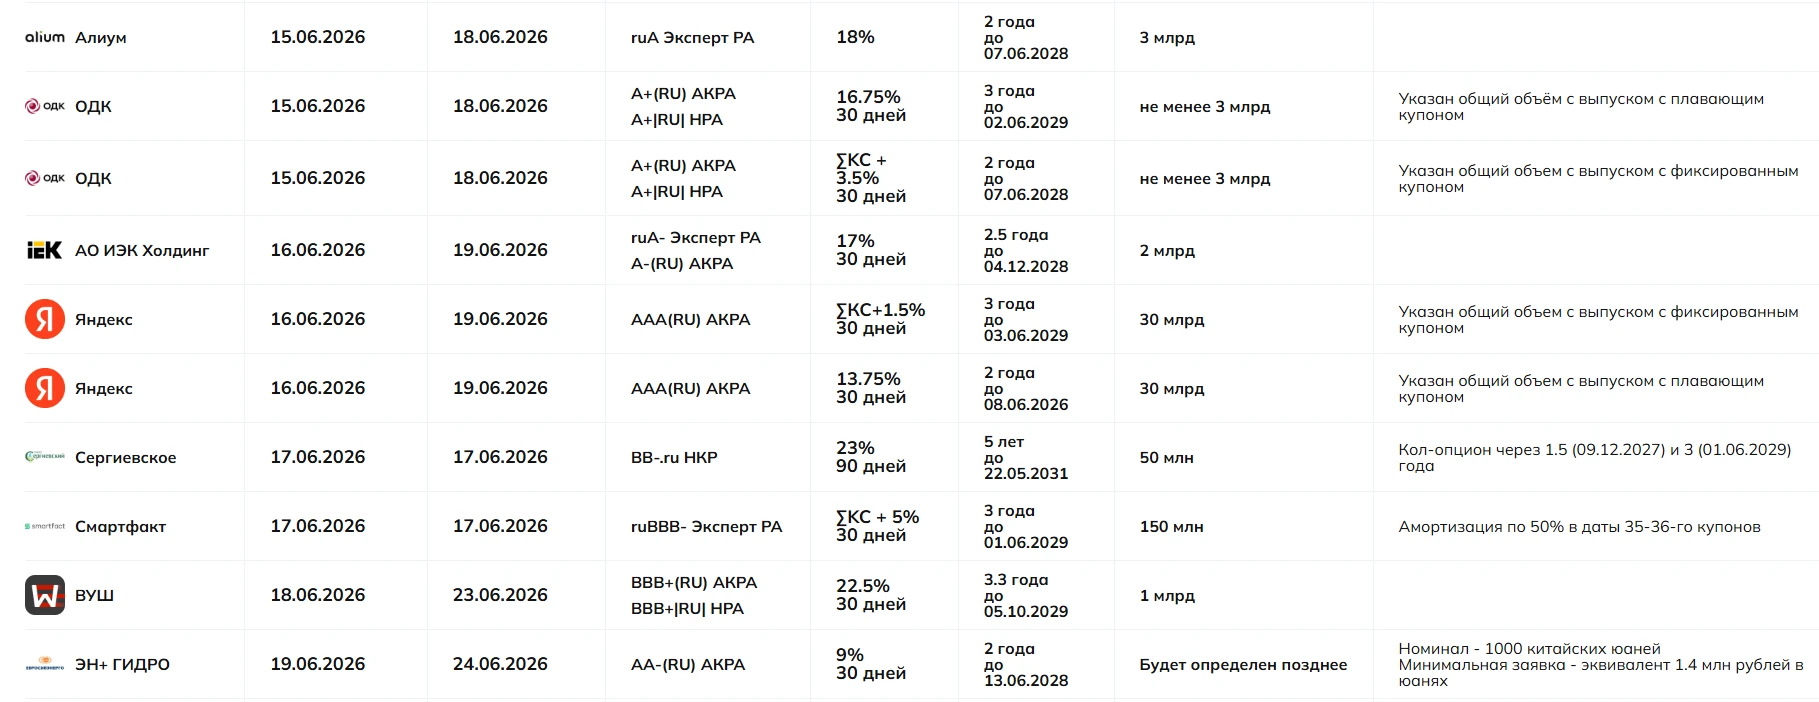Click the BB-.ru НКР rating cell
Screen dimensions: 1819x702
[674, 458]
